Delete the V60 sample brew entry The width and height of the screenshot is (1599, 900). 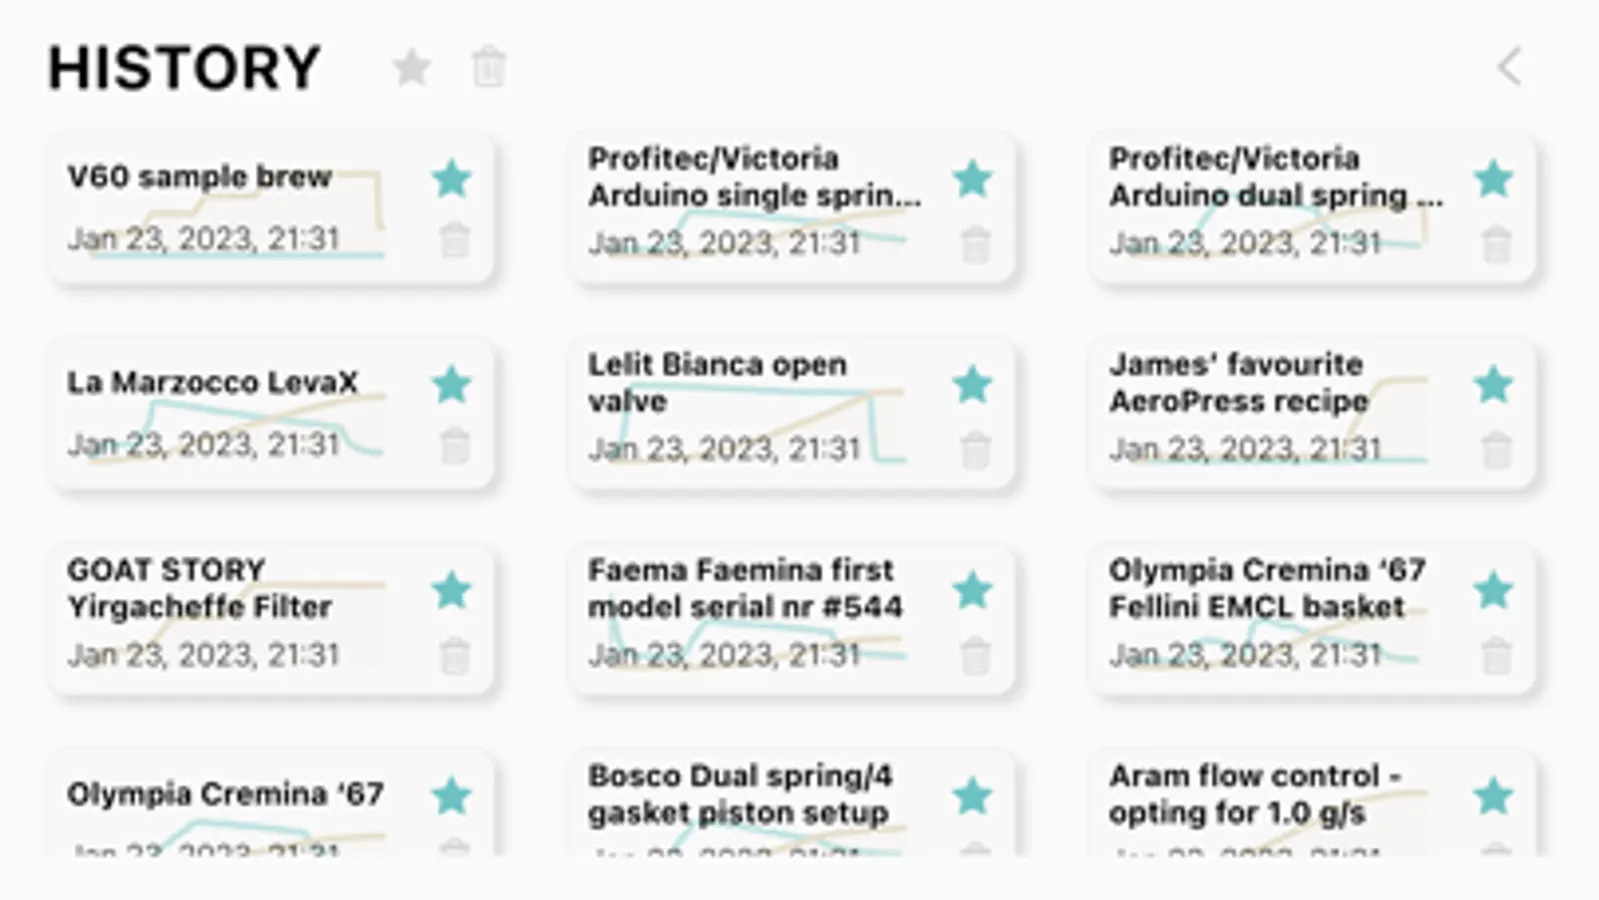coord(454,241)
